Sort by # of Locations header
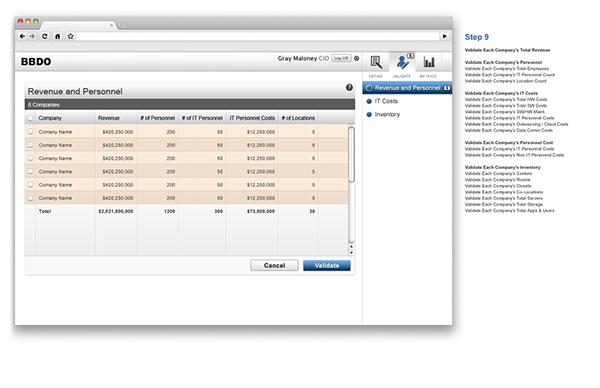 tap(298, 118)
